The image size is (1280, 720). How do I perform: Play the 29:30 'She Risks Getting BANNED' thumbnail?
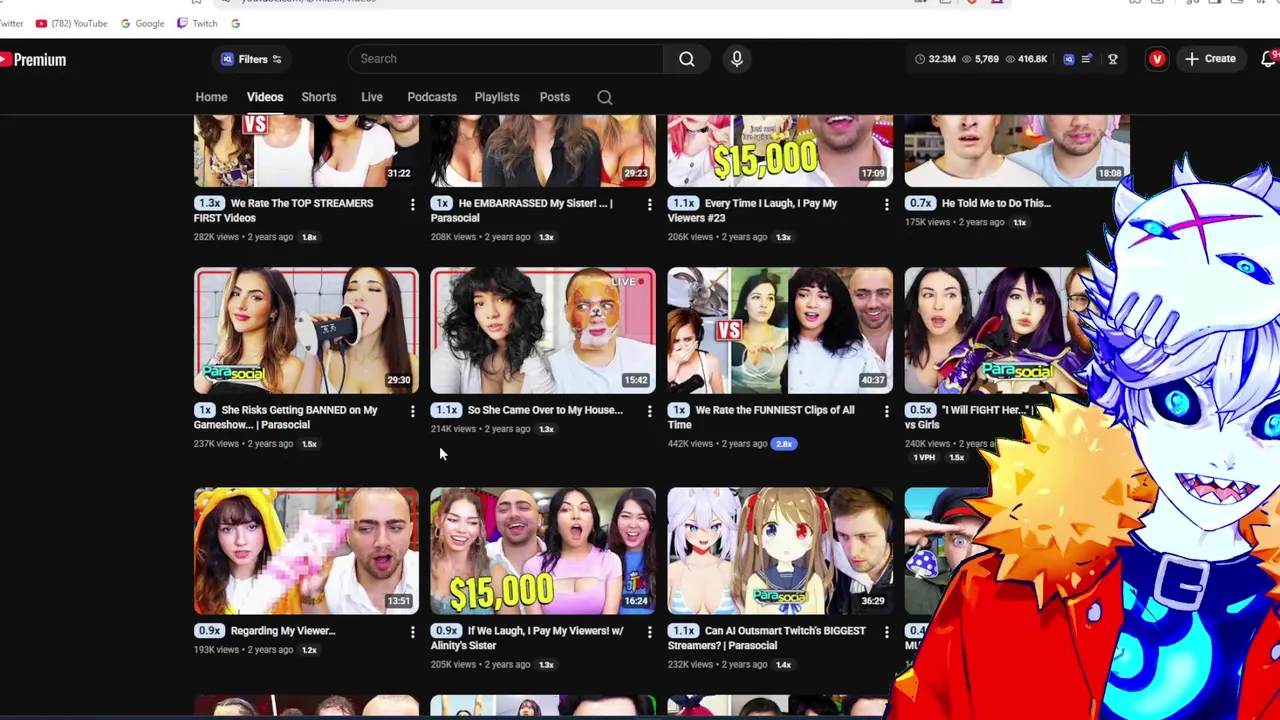306,331
